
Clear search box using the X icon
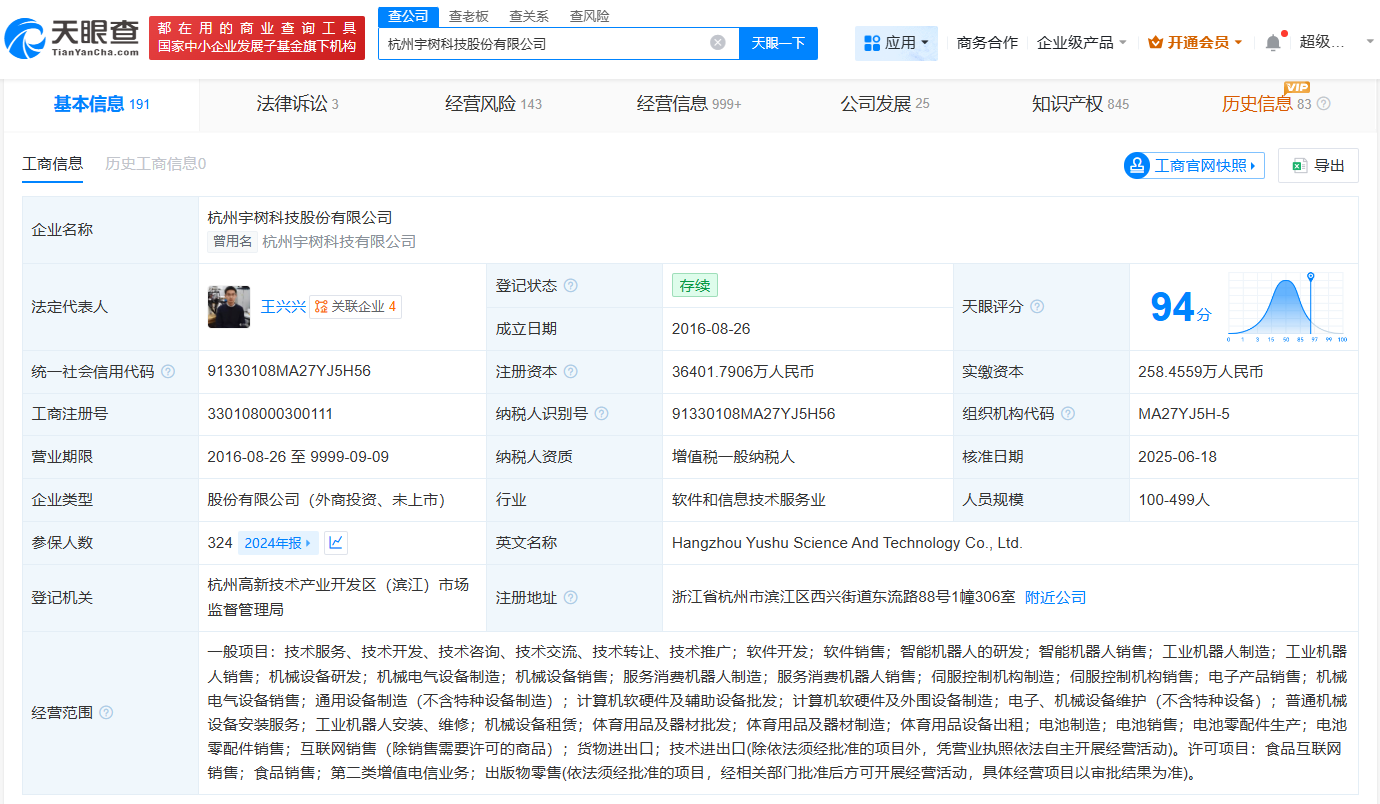coord(717,43)
